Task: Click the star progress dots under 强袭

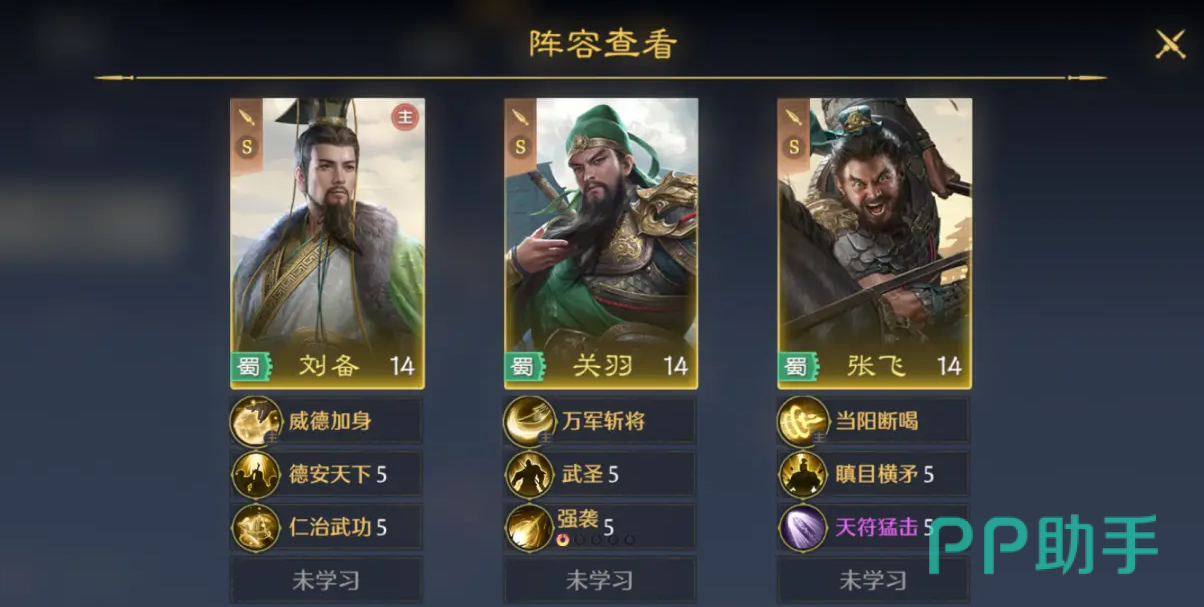Action: [x=596, y=540]
